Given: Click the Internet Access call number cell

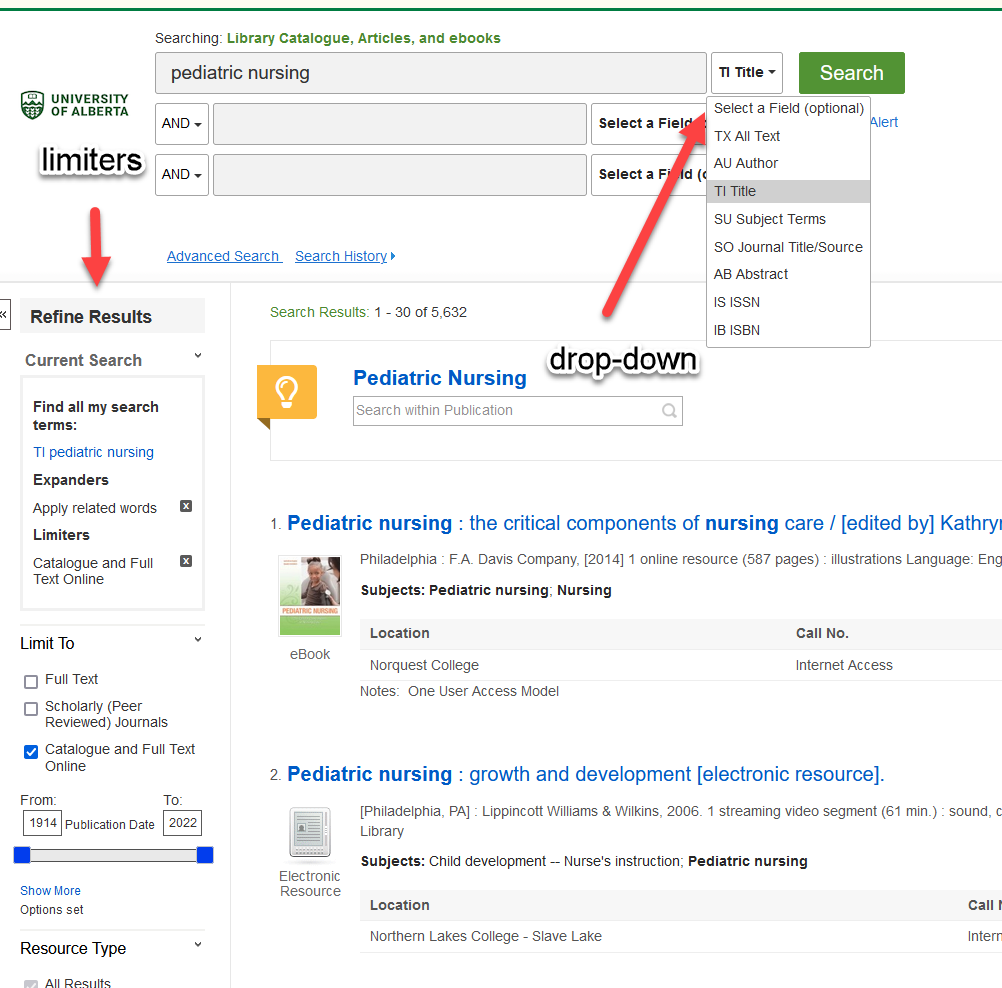Looking at the screenshot, I should click(844, 665).
